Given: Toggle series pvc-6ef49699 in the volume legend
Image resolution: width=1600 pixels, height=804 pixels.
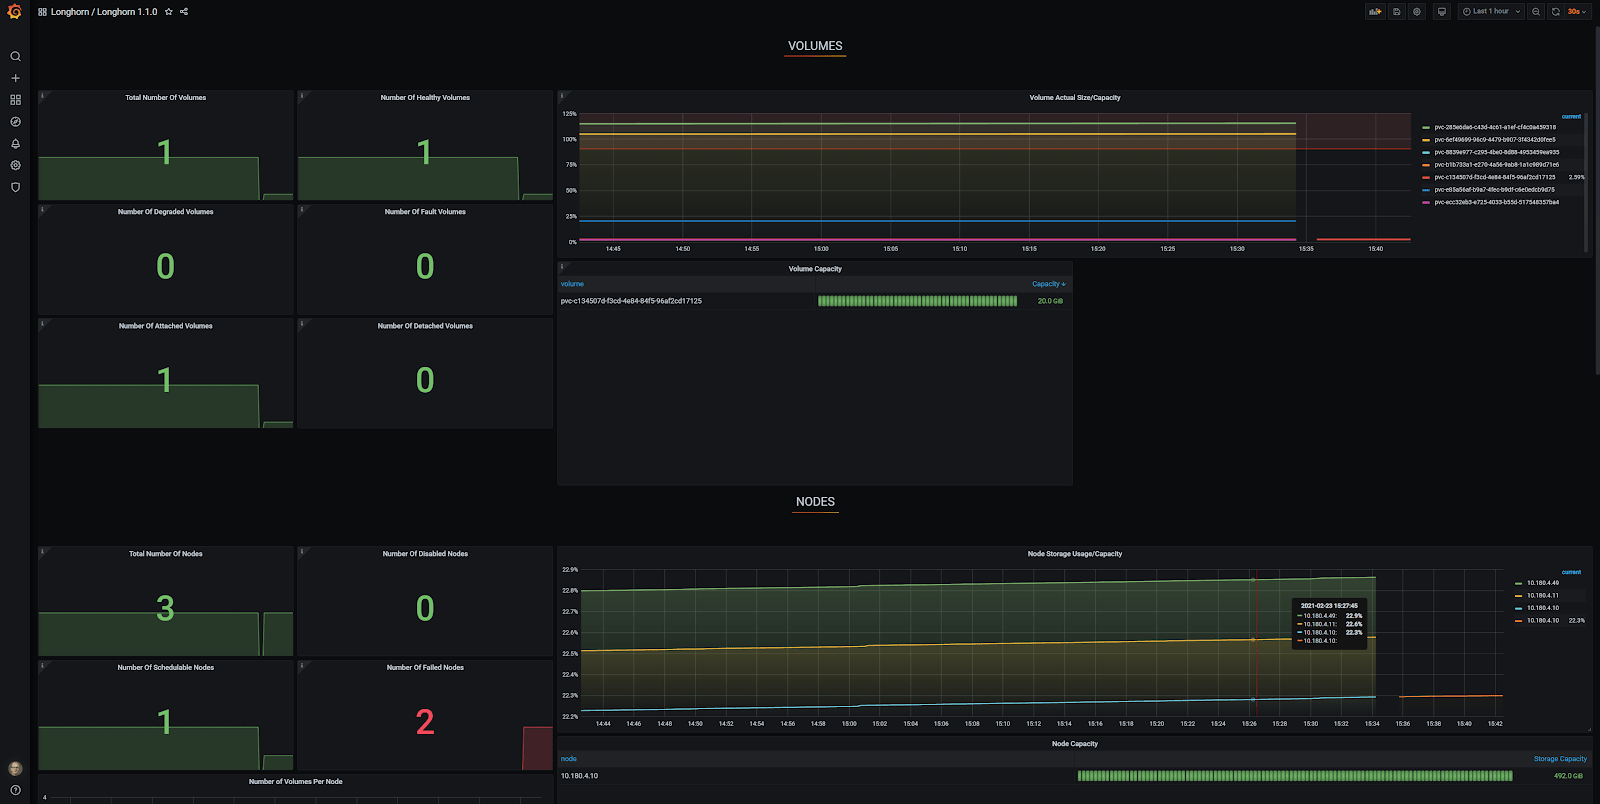Looking at the screenshot, I should point(1494,140).
